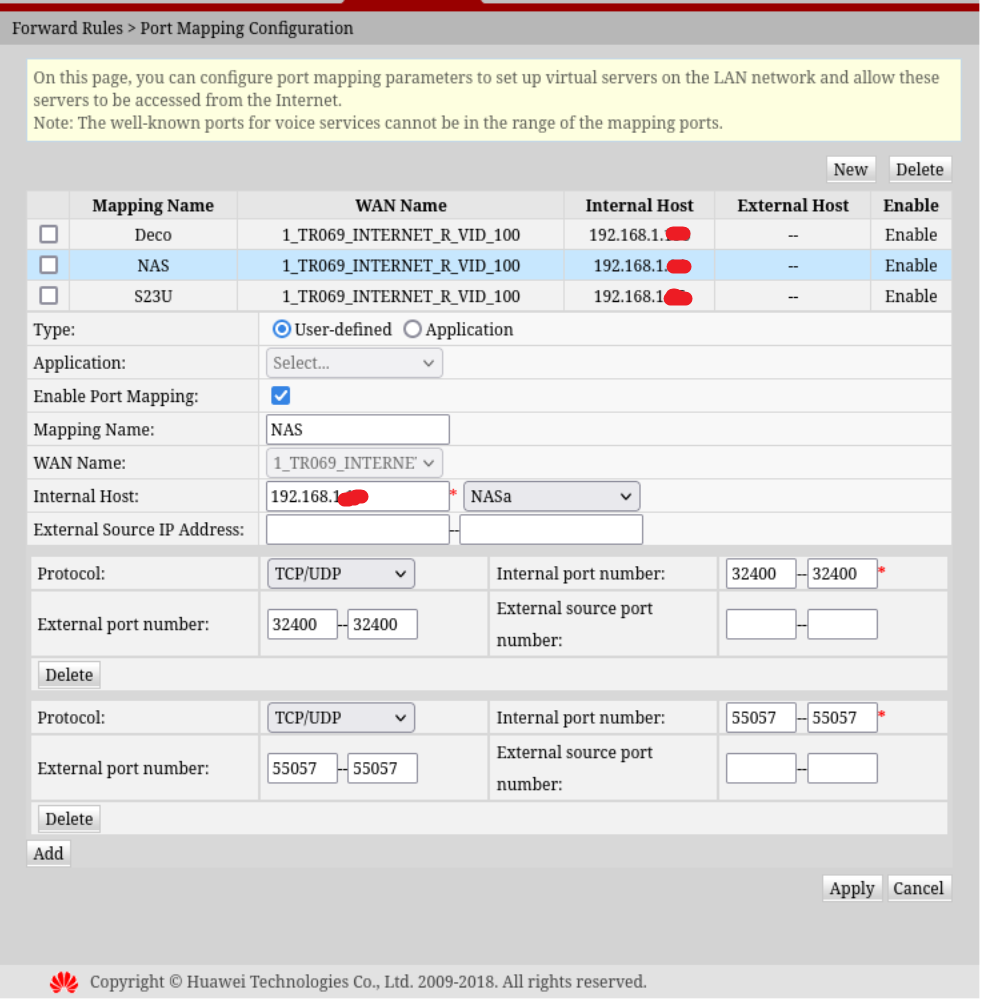Open the second rule's Protocol dropdown

tap(340, 718)
